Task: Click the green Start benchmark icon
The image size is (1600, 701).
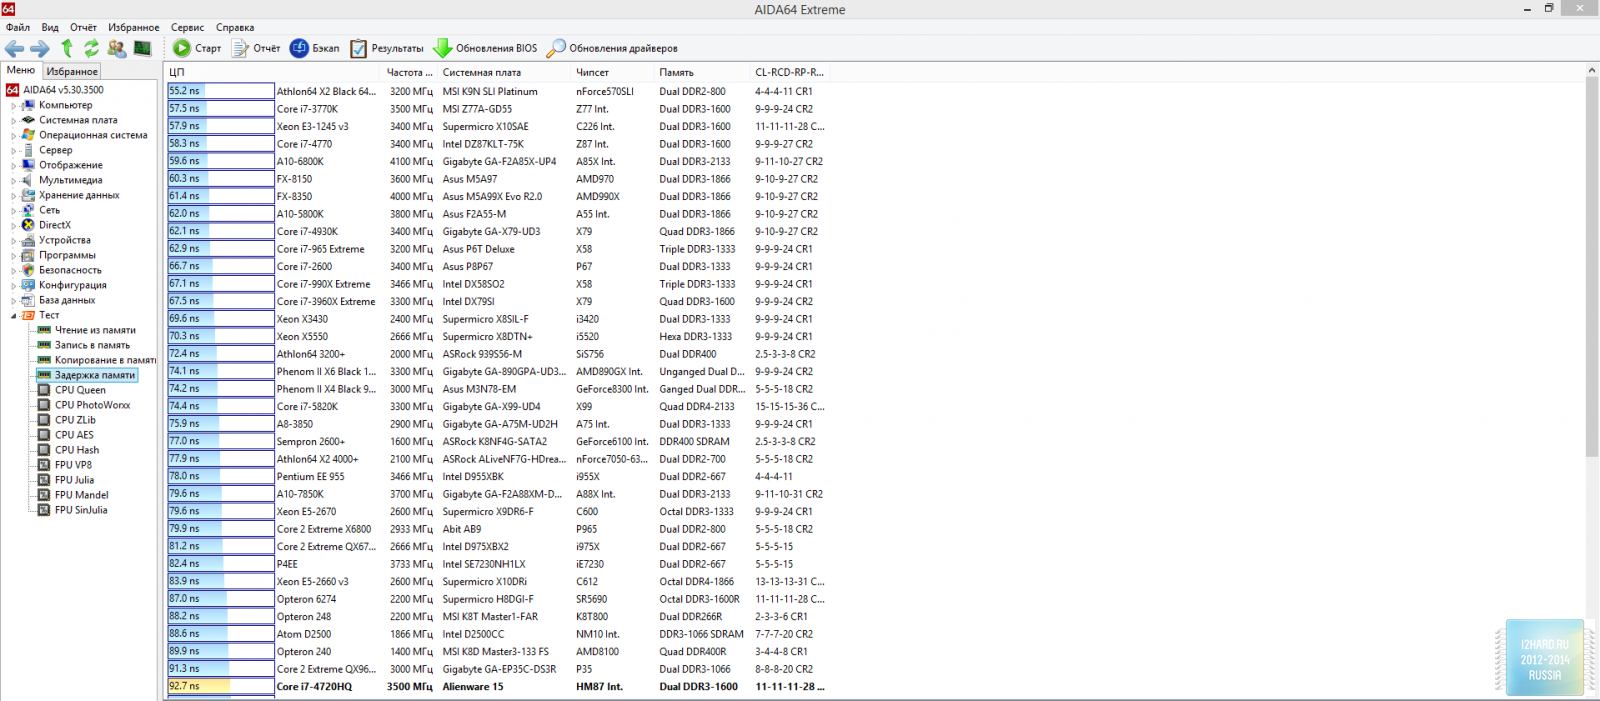Action: click(x=182, y=48)
